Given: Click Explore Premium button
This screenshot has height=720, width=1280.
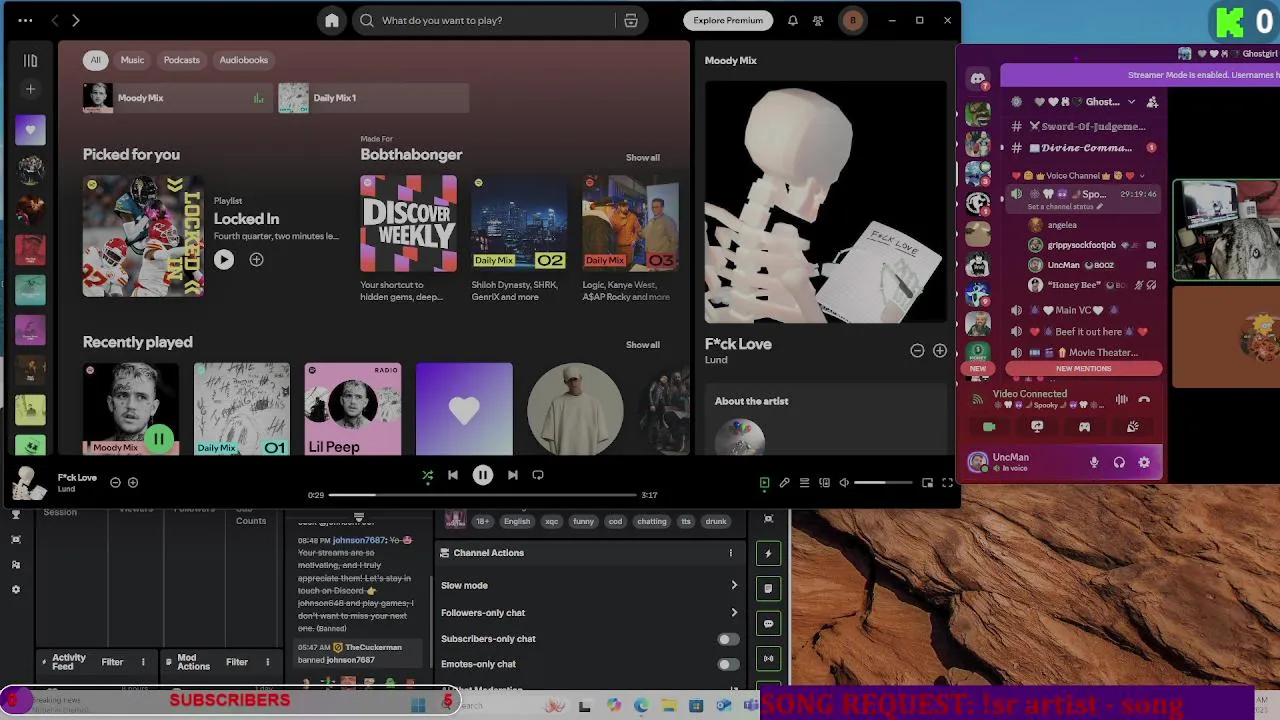Looking at the screenshot, I should click(728, 20).
